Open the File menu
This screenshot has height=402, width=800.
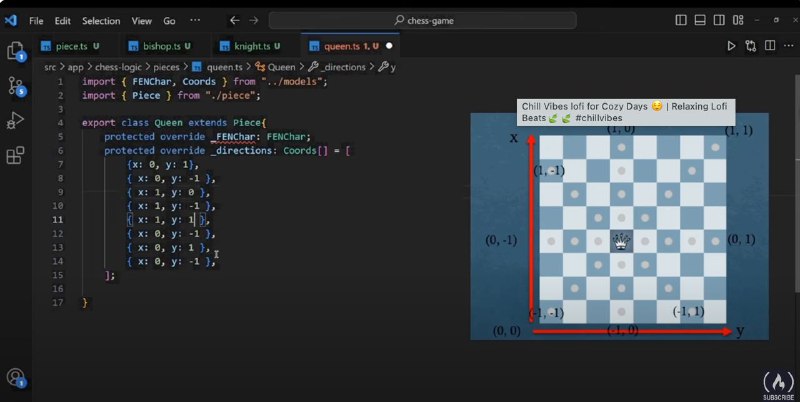36,21
